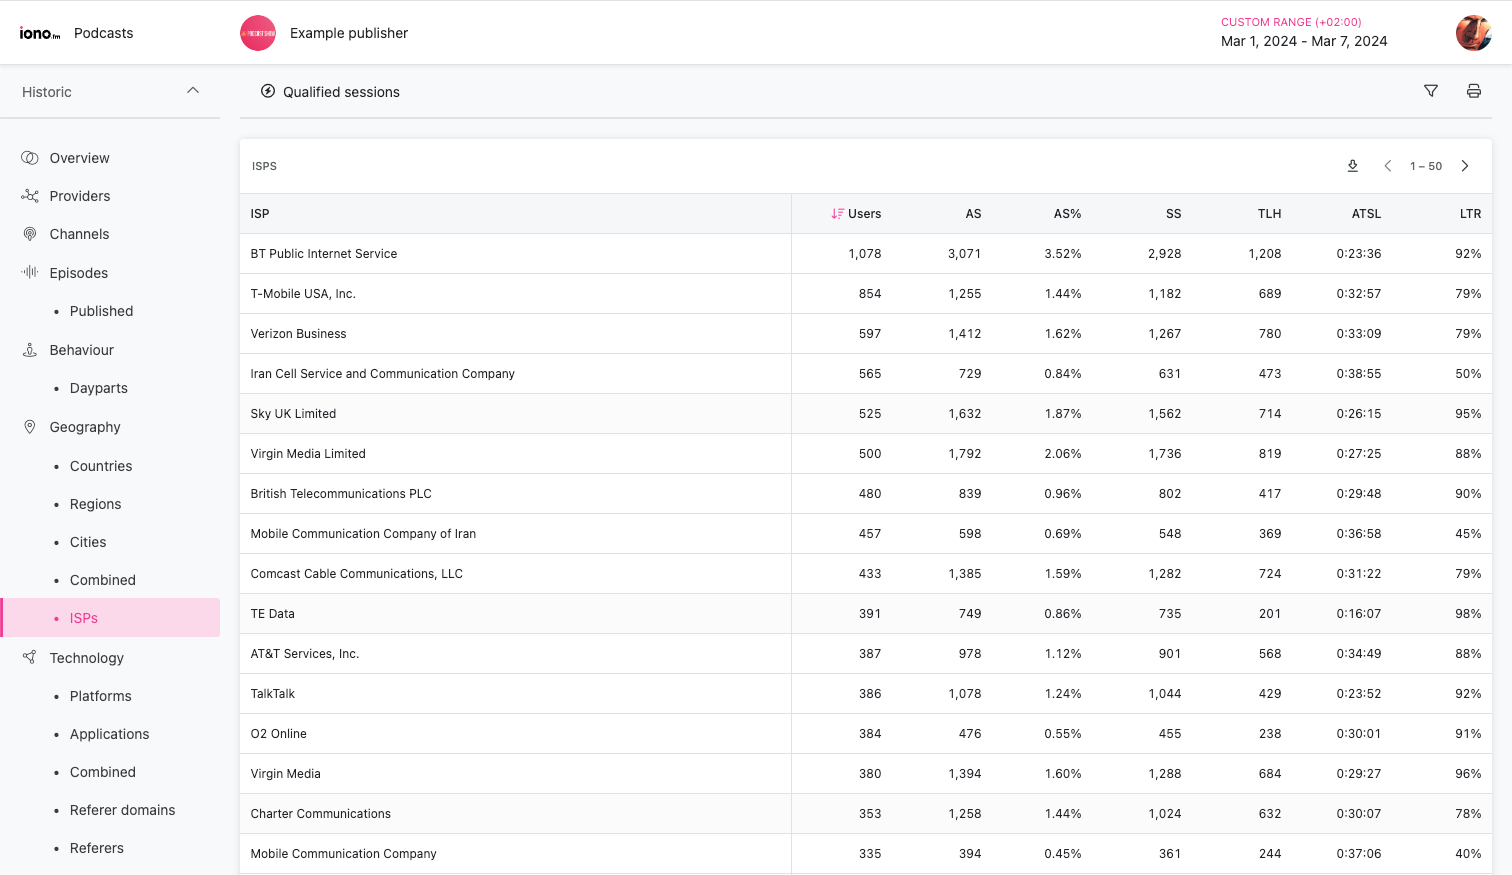This screenshot has width=1512, height=875.
Task: Click BT Public Internet Service row
Action: pos(866,254)
